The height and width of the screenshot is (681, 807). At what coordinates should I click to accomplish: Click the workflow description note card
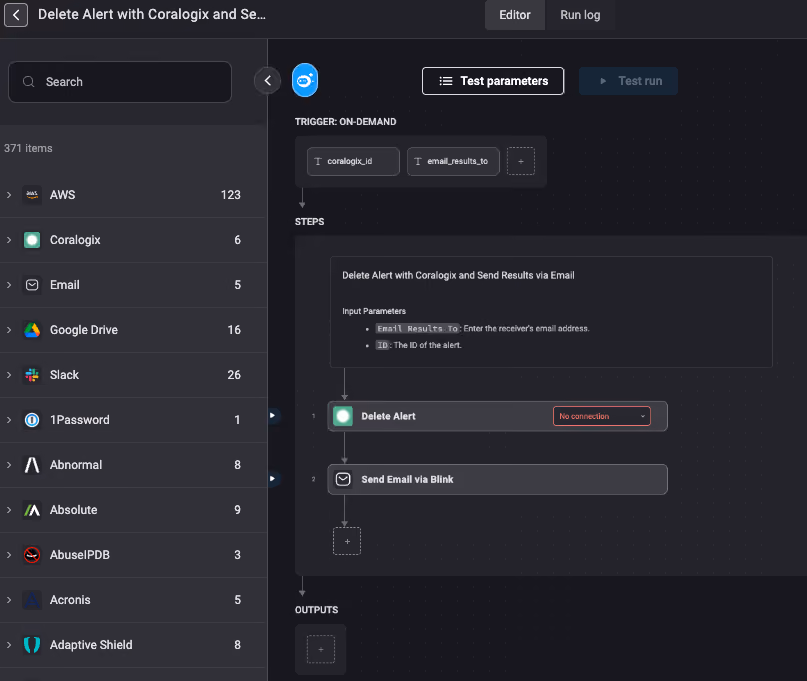click(x=551, y=312)
